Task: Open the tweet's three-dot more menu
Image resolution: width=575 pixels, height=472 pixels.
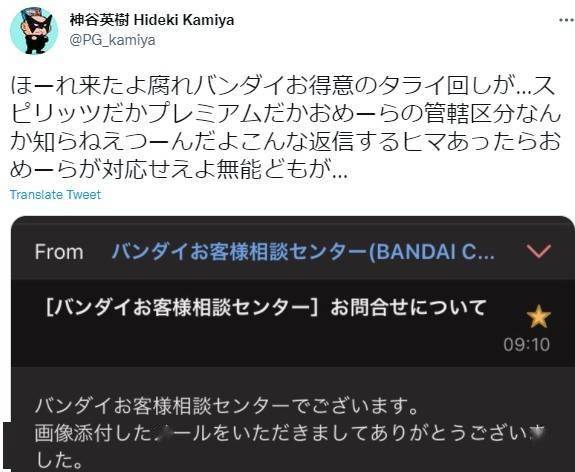Action: pyautogui.click(x=566, y=20)
